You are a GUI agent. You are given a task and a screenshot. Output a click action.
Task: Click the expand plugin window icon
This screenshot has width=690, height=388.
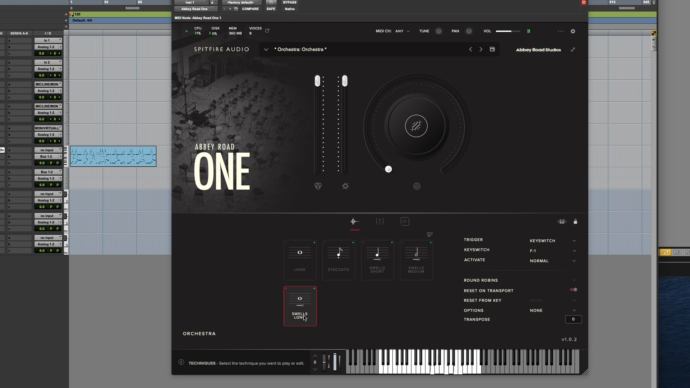(573, 50)
